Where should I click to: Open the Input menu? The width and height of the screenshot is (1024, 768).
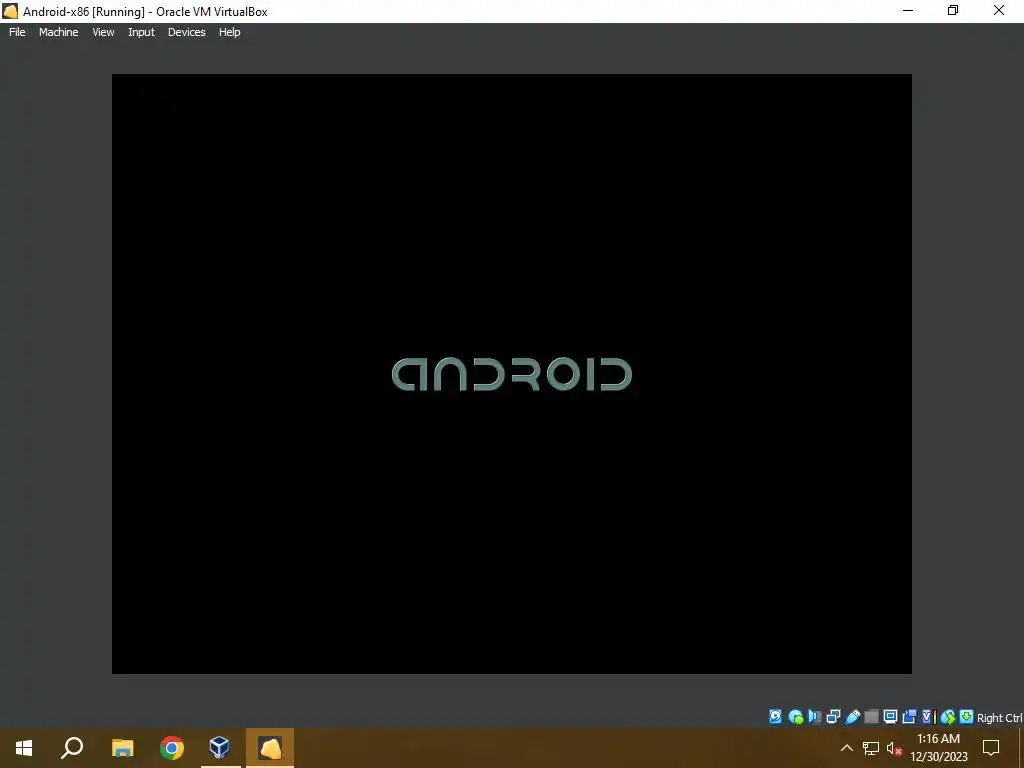tap(141, 32)
